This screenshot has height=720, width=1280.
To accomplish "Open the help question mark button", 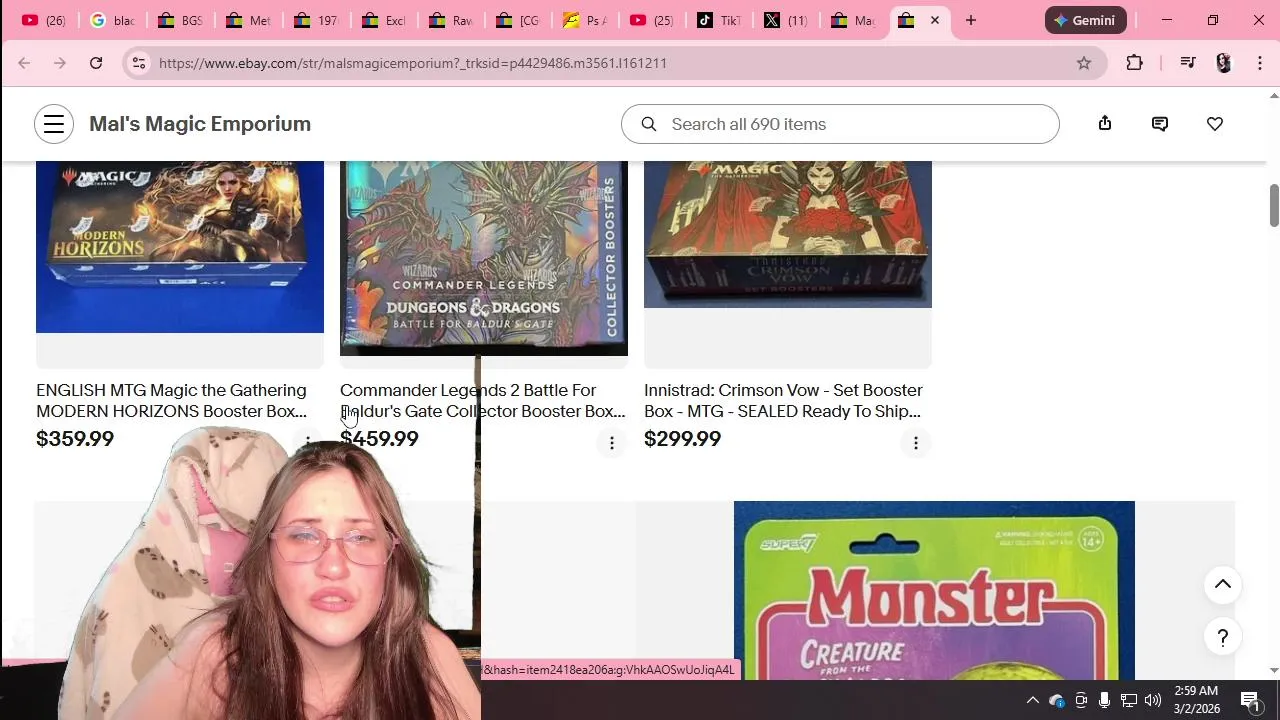I will 1223,637.
